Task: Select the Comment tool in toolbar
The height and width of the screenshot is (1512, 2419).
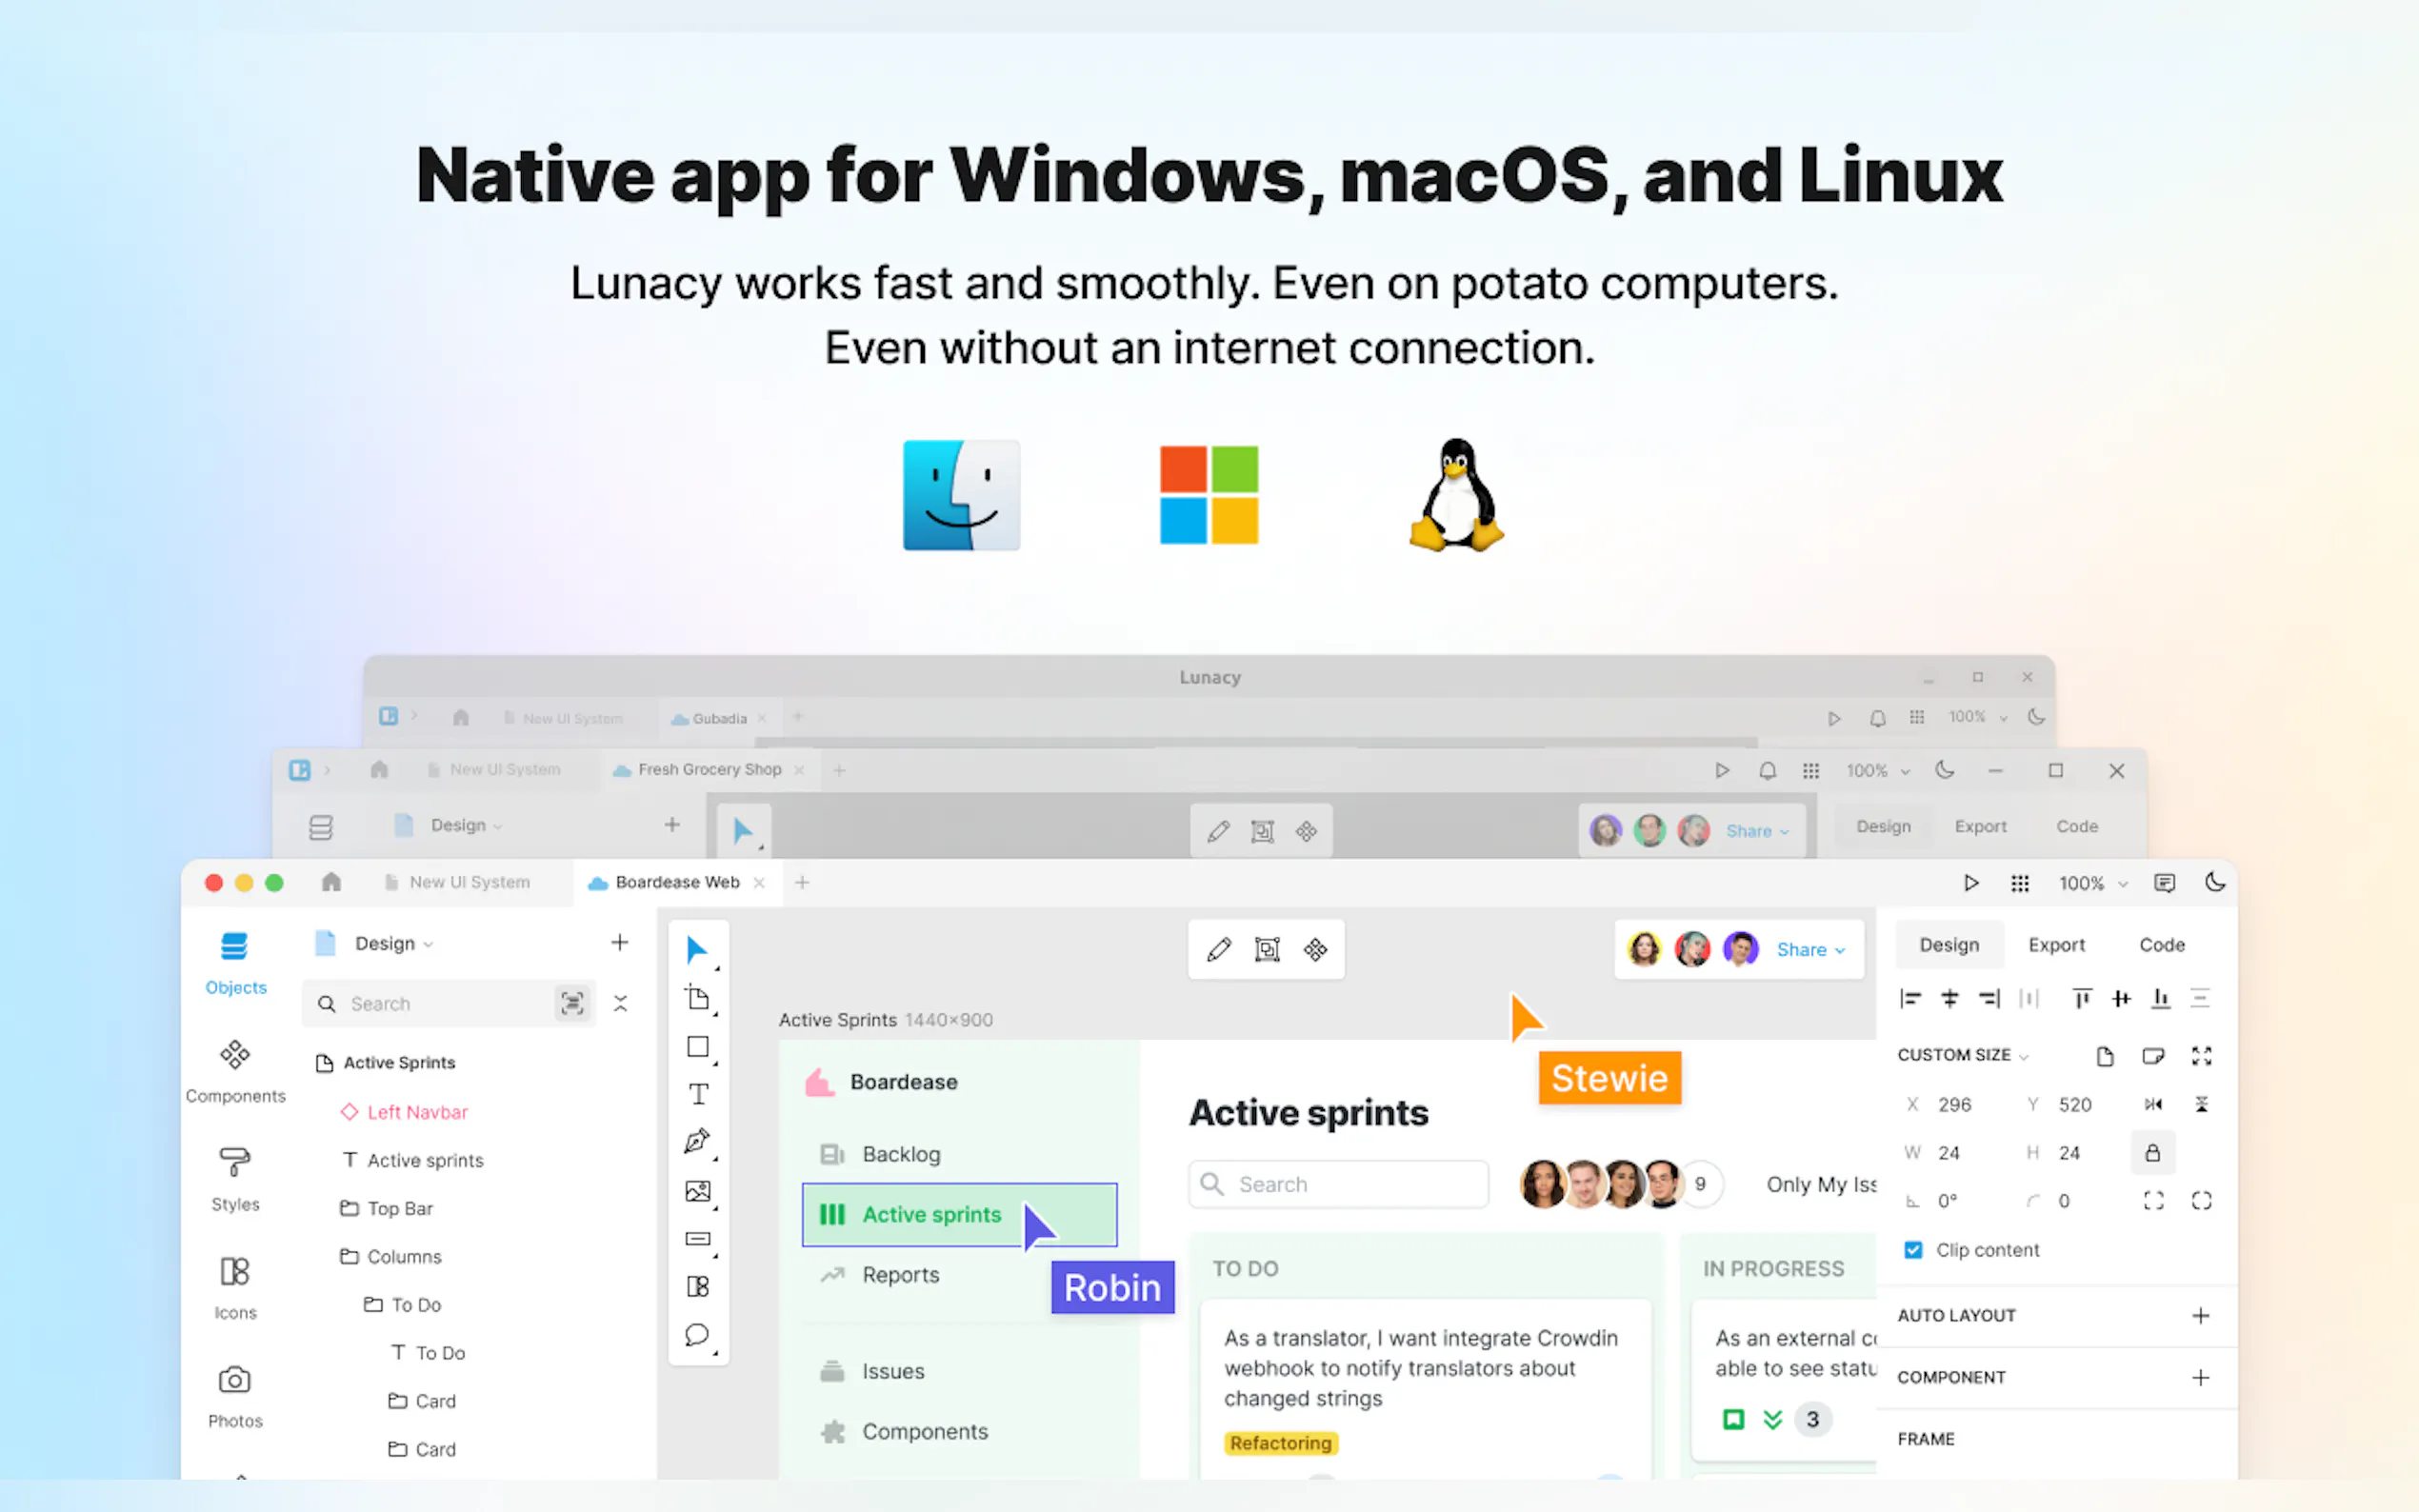Action: pos(697,1335)
